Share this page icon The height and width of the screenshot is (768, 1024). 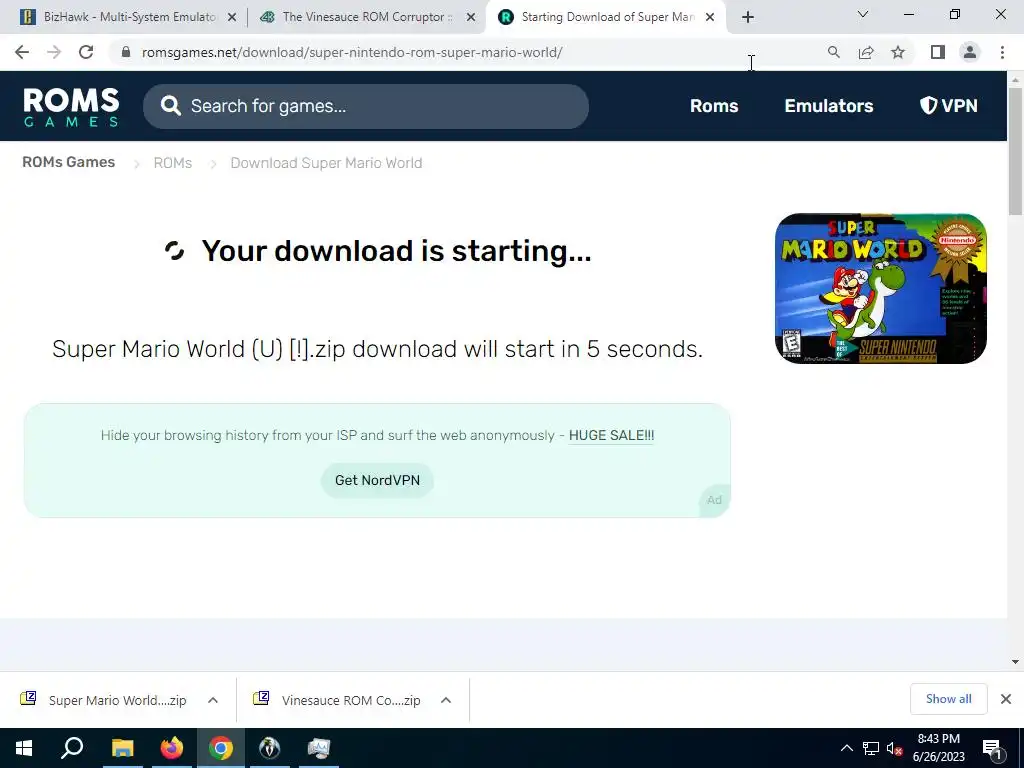click(x=866, y=52)
